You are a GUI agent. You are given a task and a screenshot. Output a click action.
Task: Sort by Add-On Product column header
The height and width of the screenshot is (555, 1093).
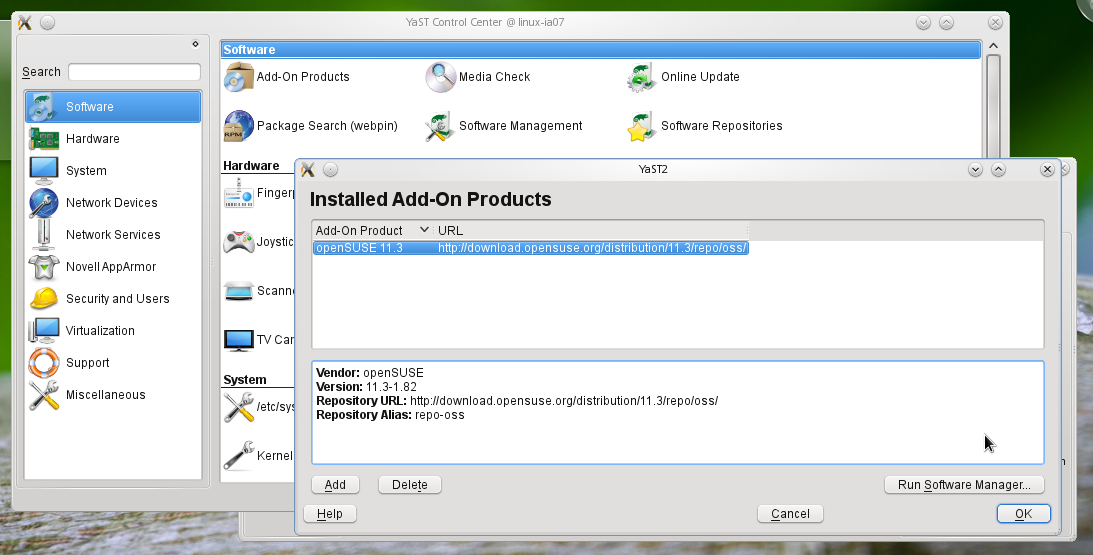pyautogui.click(x=372, y=230)
